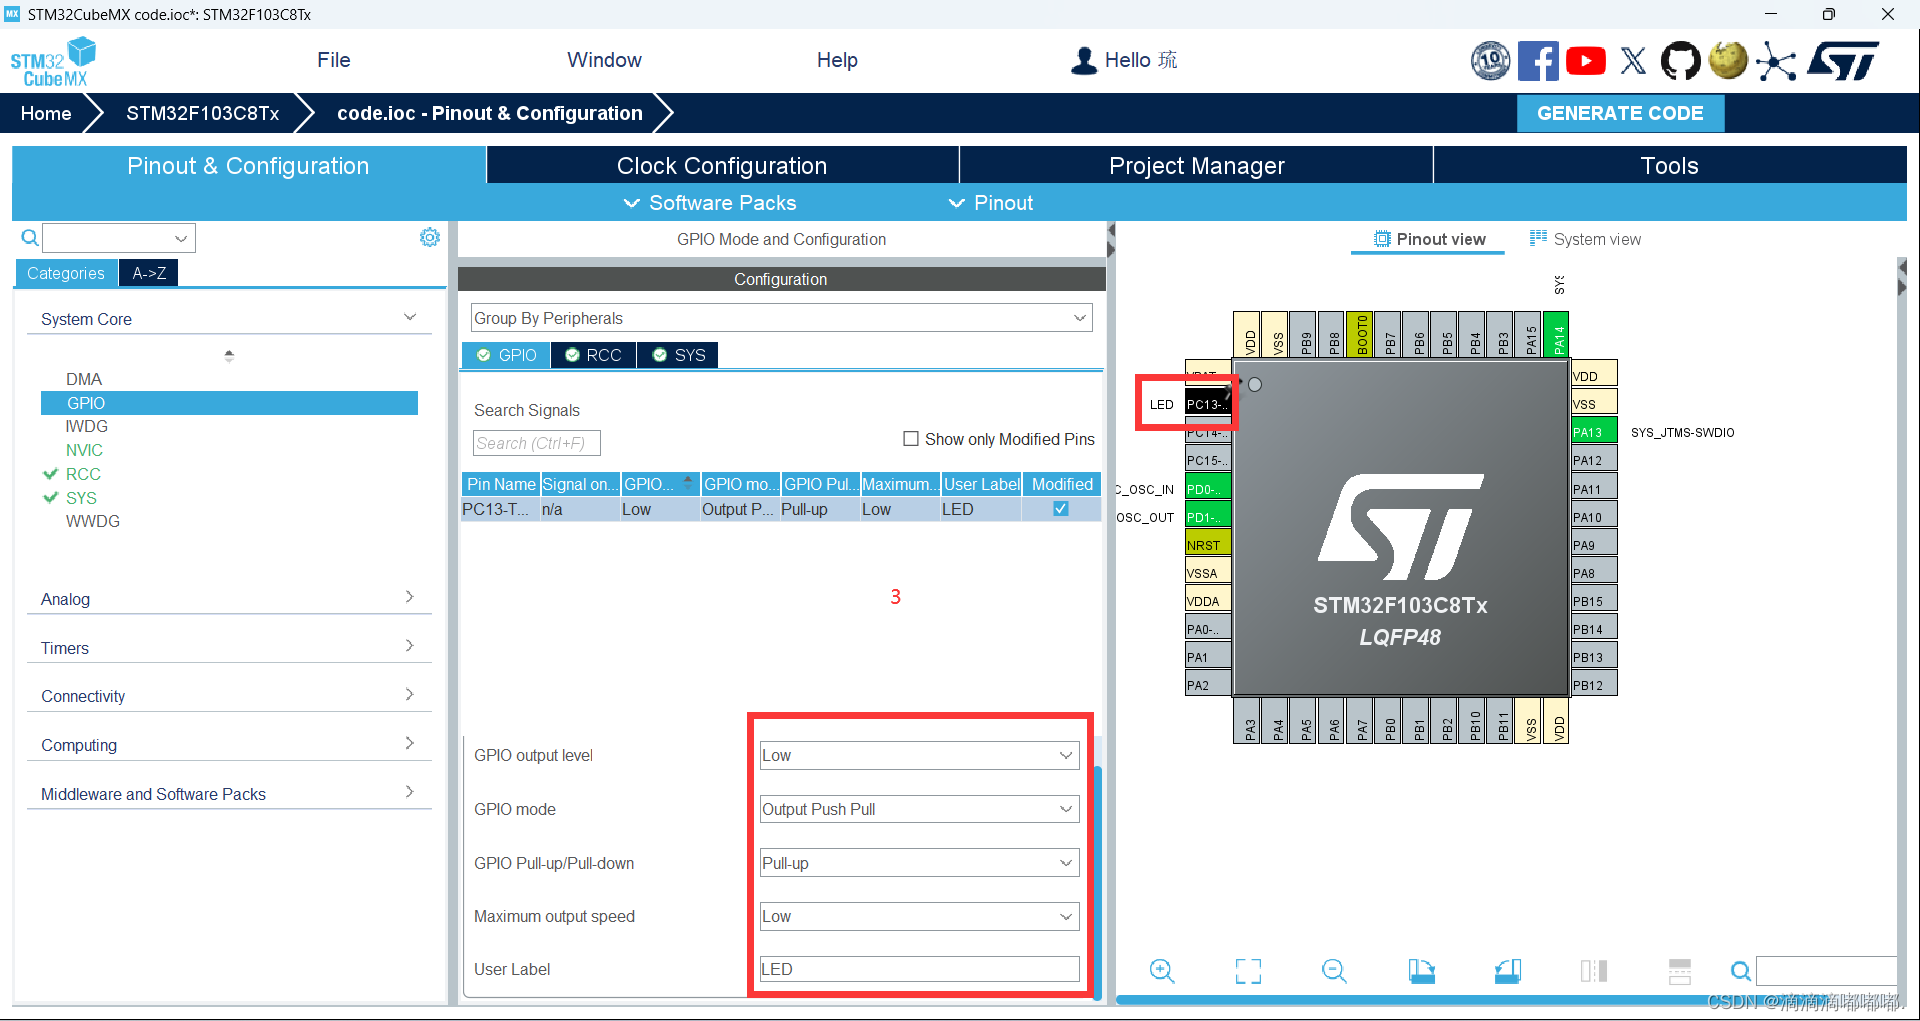The width and height of the screenshot is (1920, 1021).
Task: Open the GitHub icon in header
Action: (1680, 61)
